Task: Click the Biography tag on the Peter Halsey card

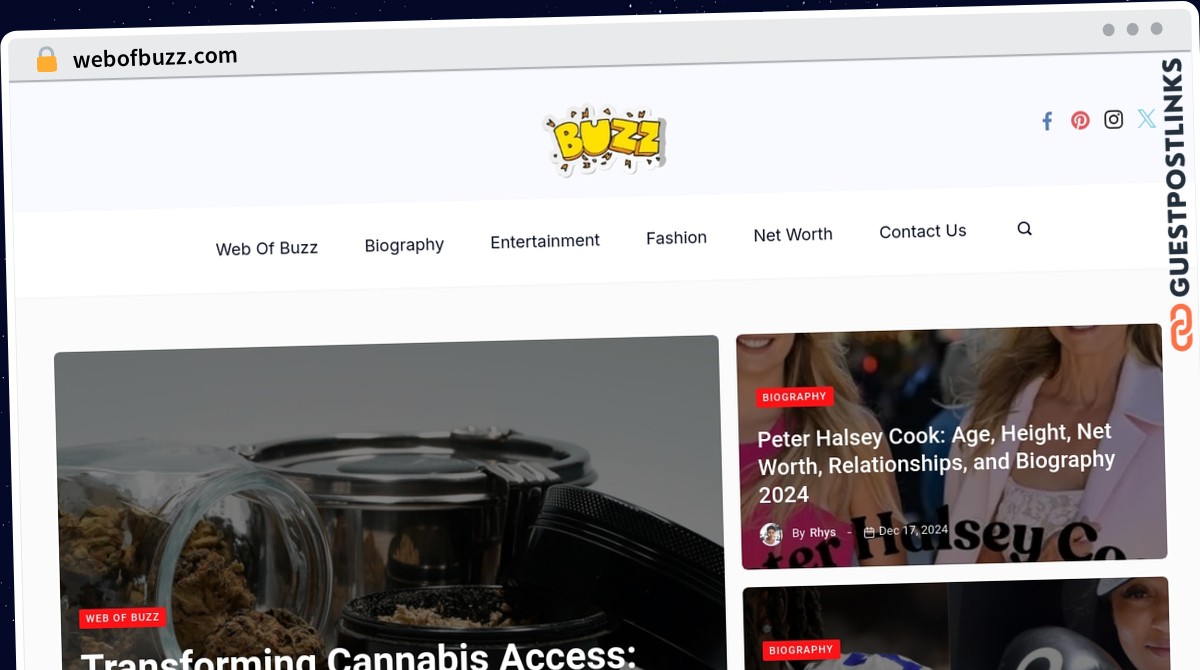Action: [794, 397]
